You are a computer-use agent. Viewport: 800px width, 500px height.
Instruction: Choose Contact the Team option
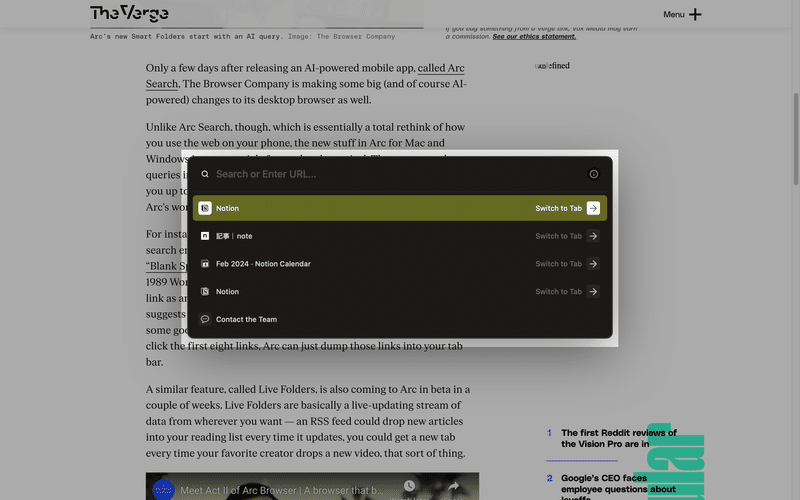point(399,319)
